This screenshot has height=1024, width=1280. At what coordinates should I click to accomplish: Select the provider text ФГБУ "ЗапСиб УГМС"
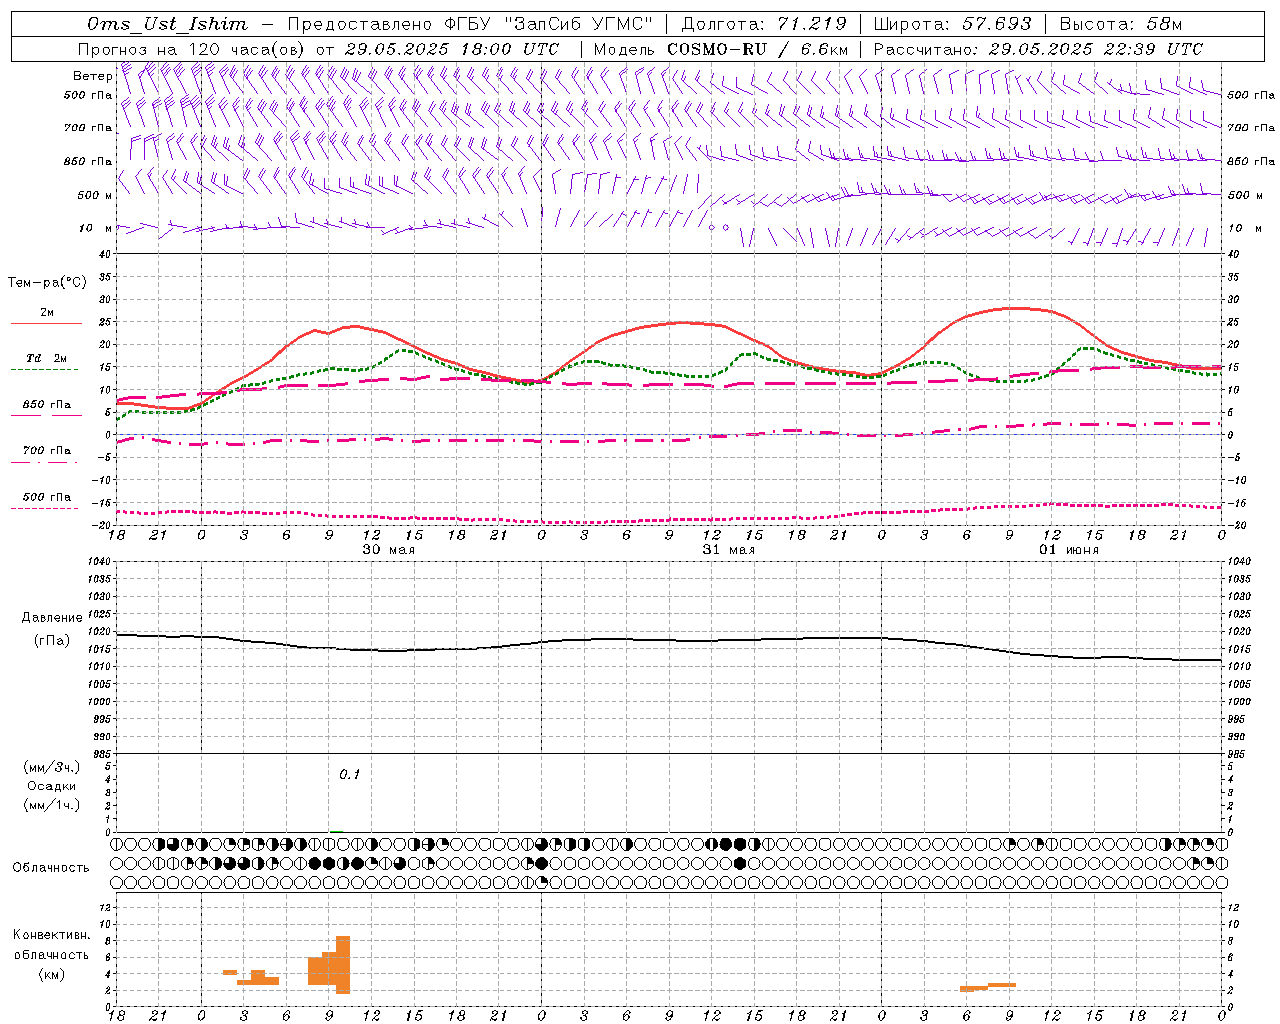pyautogui.click(x=547, y=24)
